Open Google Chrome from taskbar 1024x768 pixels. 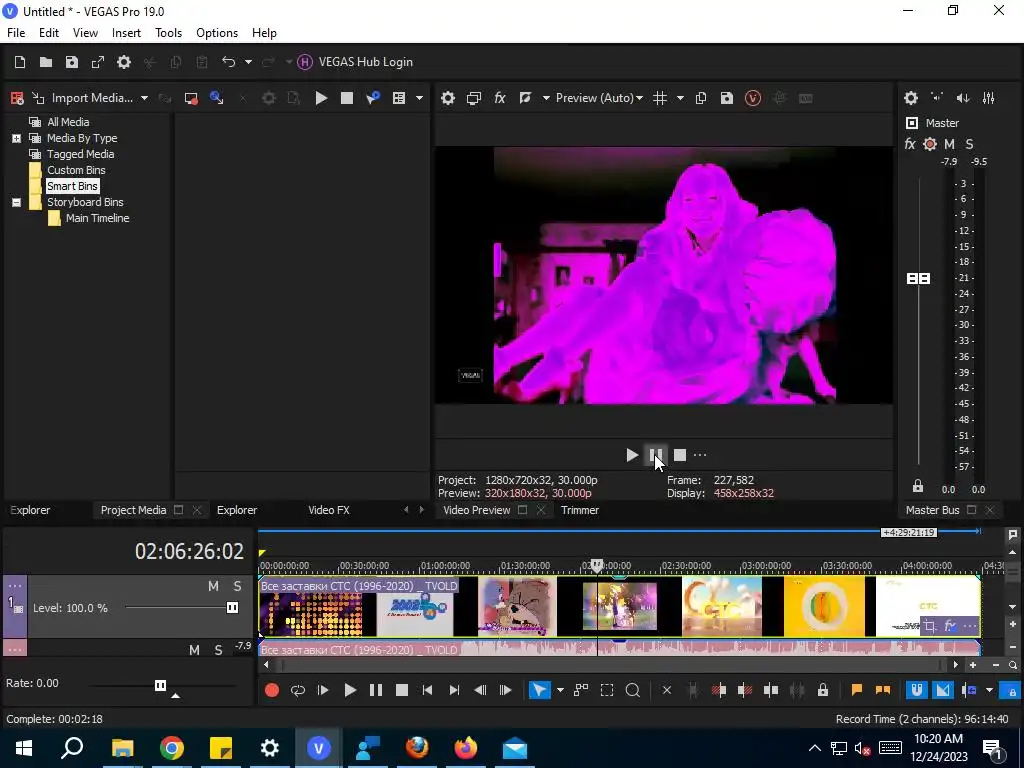click(x=172, y=748)
